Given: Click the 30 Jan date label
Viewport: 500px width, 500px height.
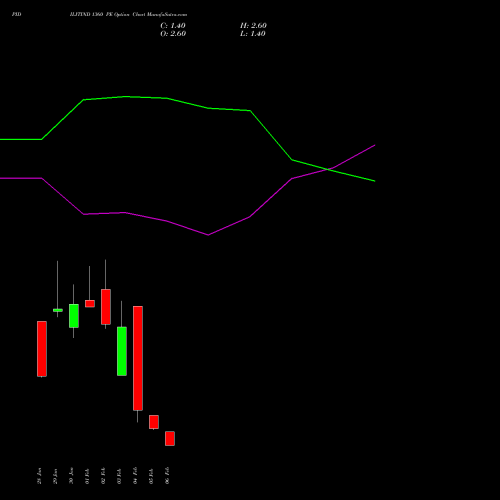Looking at the screenshot, I should tap(71, 476).
